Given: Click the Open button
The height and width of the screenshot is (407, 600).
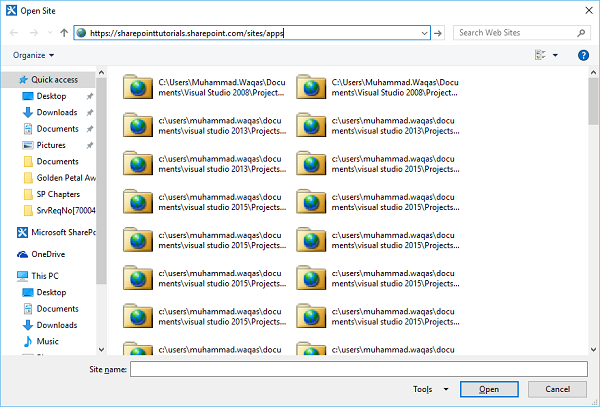Looking at the screenshot, I should (489, 389).
